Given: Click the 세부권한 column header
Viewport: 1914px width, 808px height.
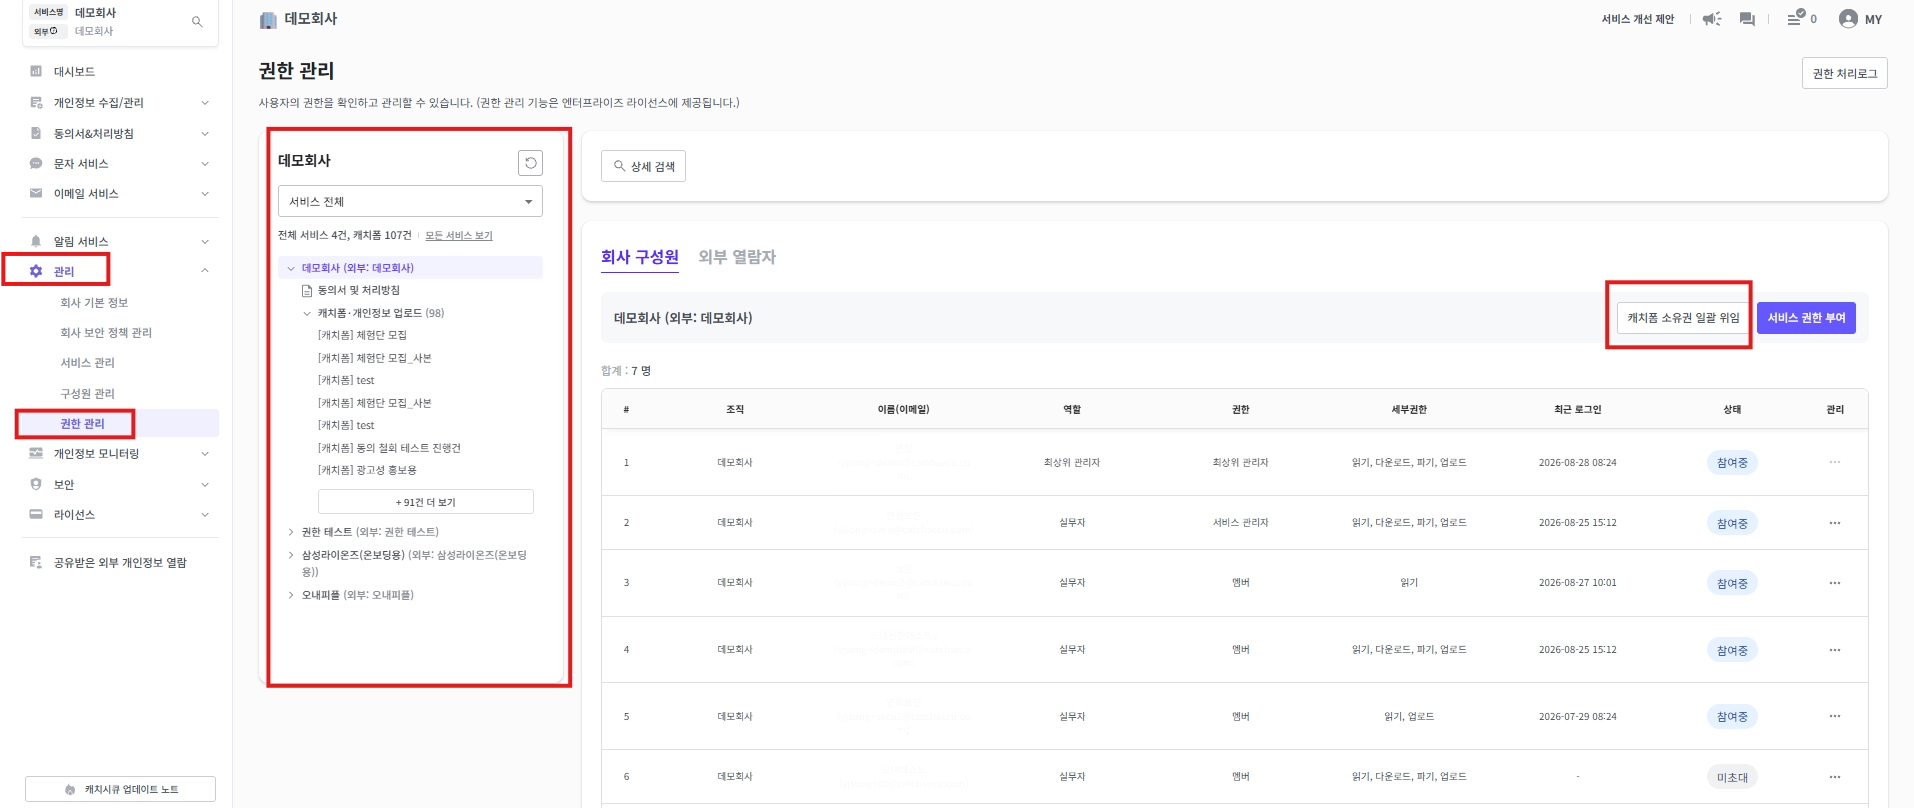Looking at the screenshot, I should point(1409,409).
